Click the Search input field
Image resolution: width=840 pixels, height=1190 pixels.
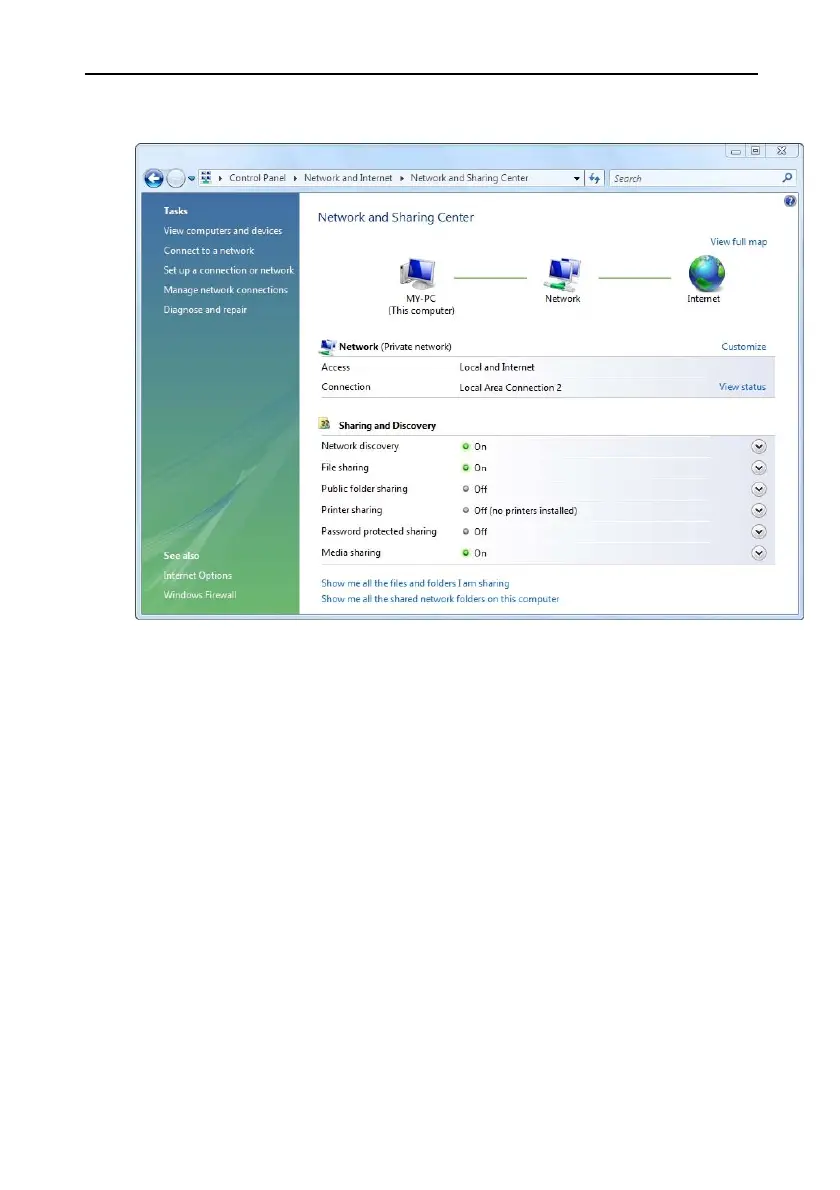pos(694,178)
